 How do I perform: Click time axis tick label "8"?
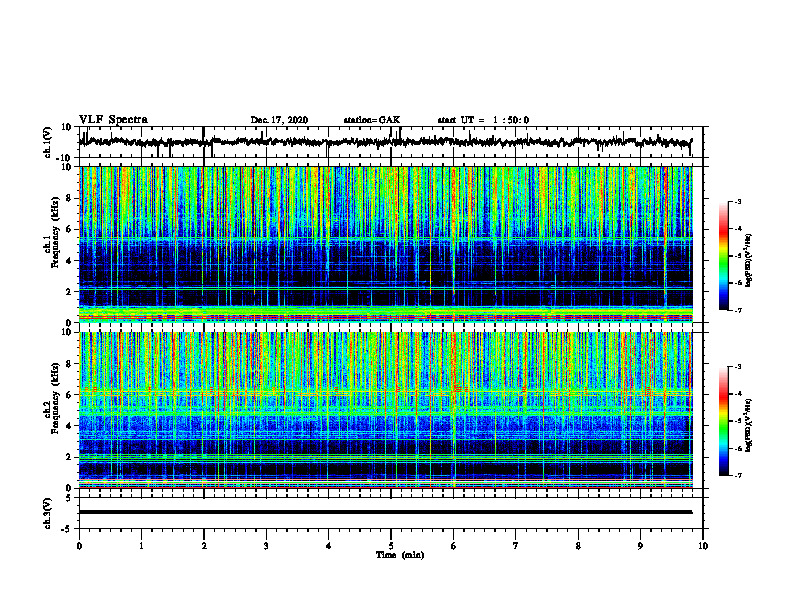tap(578, 546)
